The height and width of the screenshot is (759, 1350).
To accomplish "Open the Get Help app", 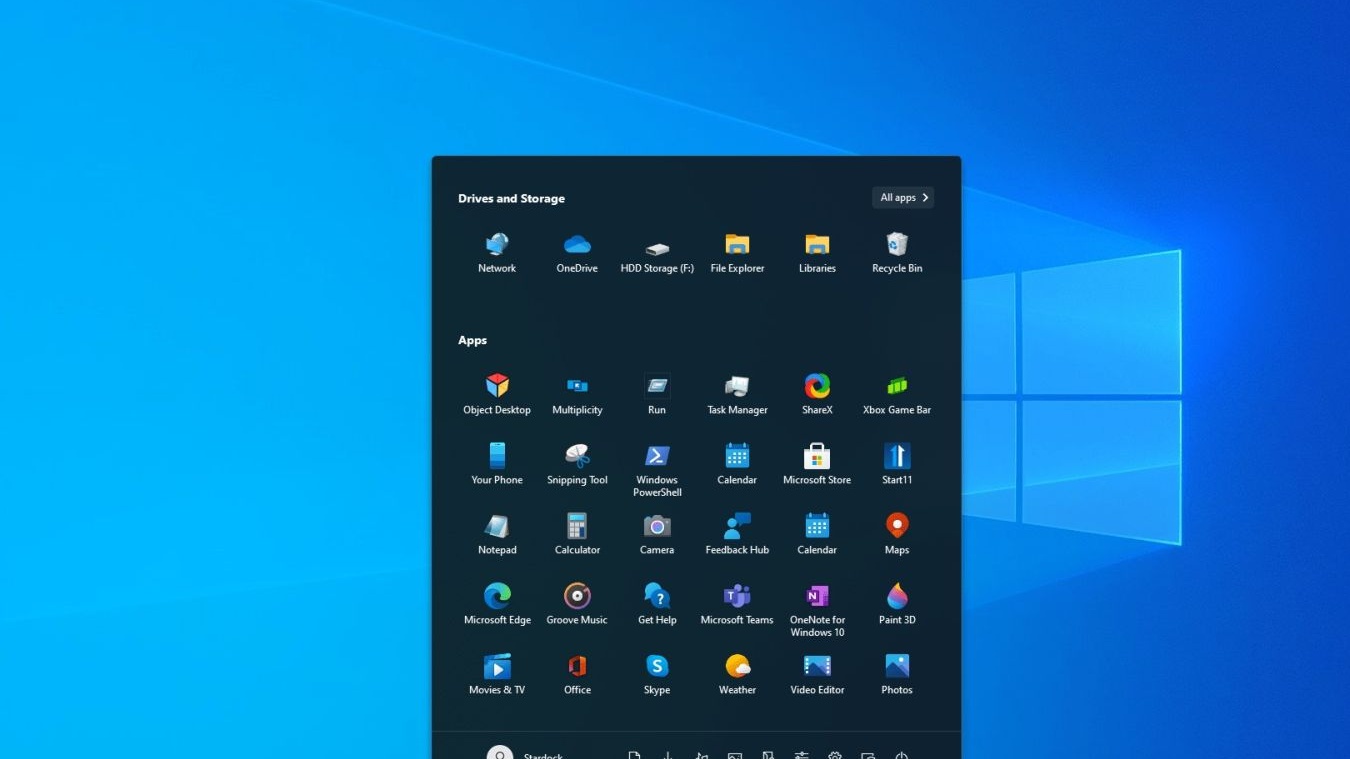I will pos(657,604).
